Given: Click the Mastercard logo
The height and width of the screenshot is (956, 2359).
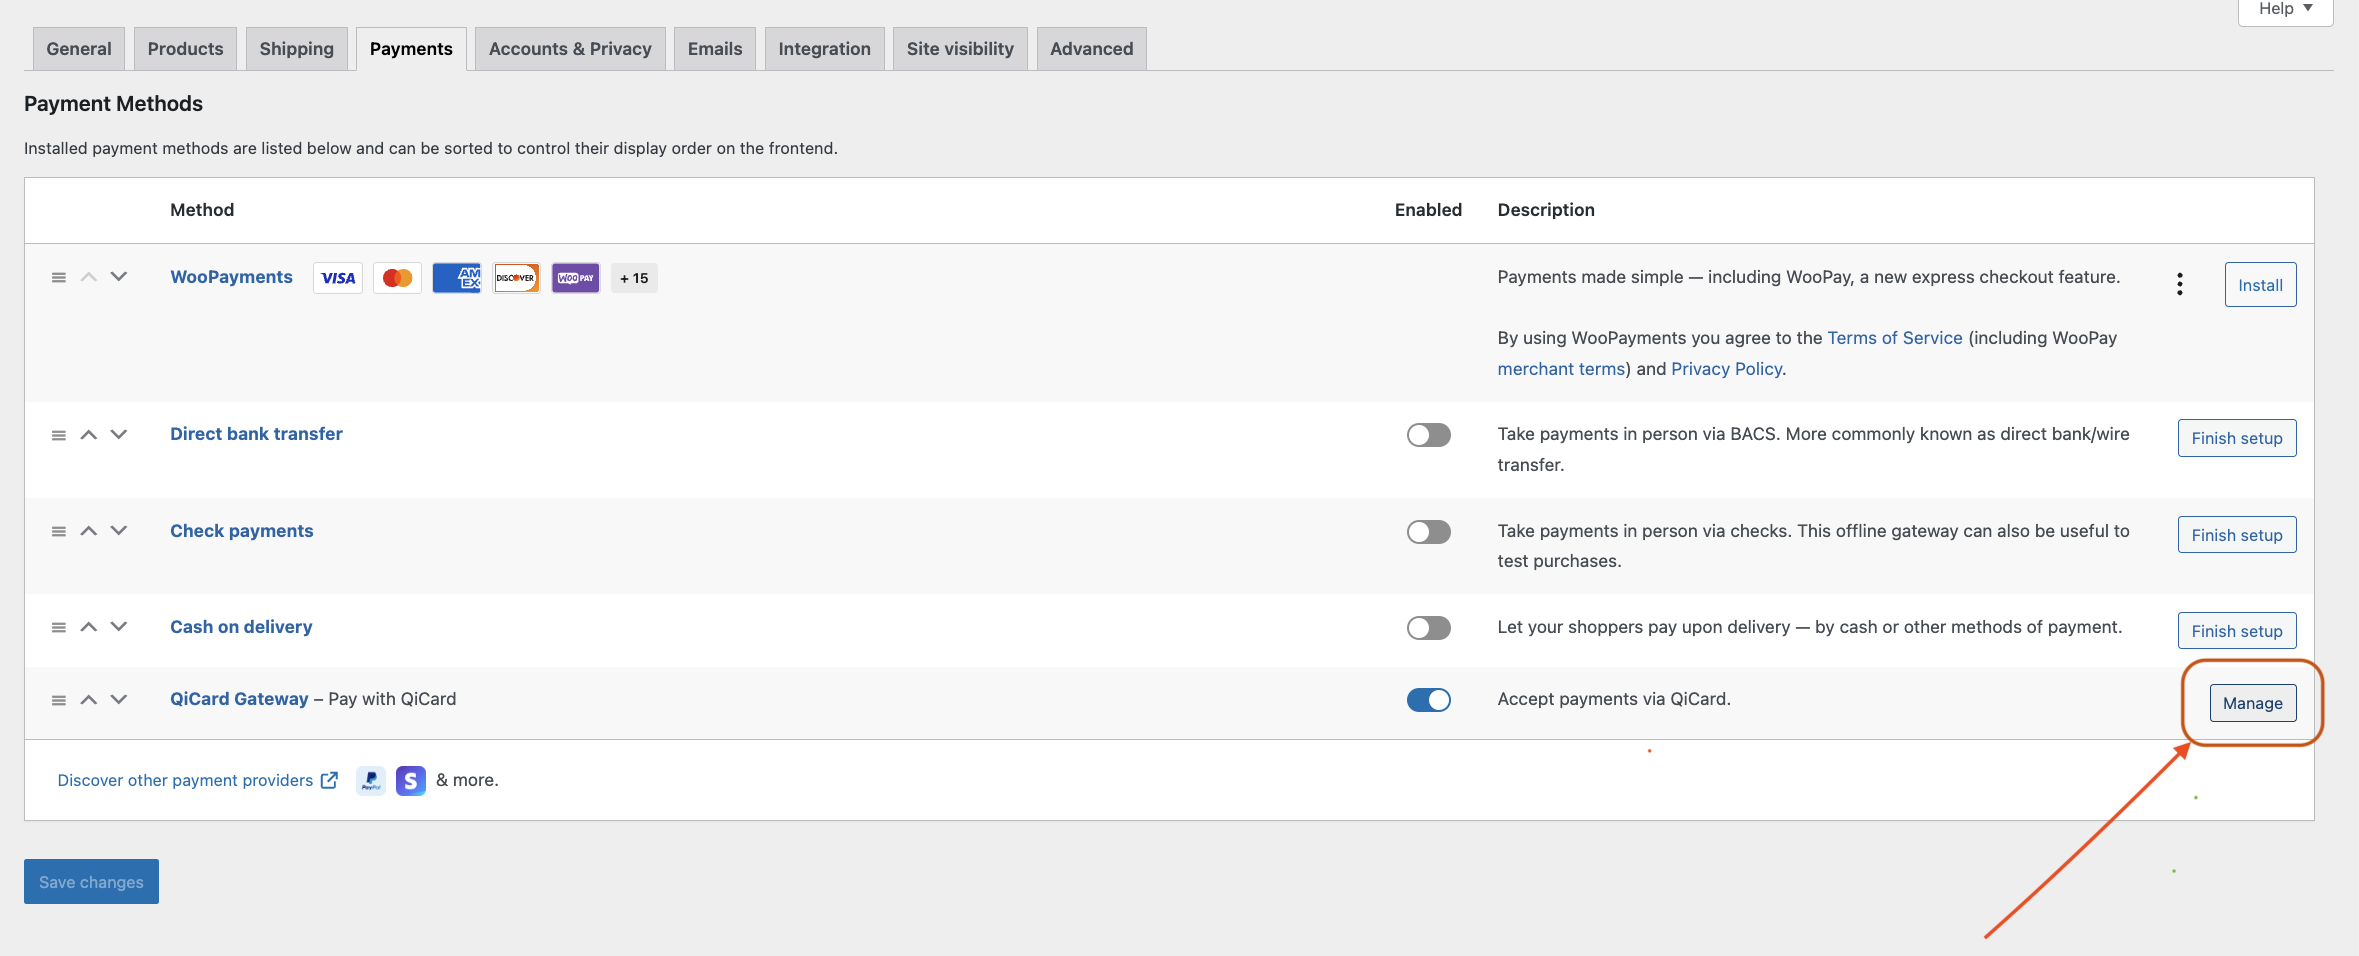Looking at the screenshot, I should [397, 278].
